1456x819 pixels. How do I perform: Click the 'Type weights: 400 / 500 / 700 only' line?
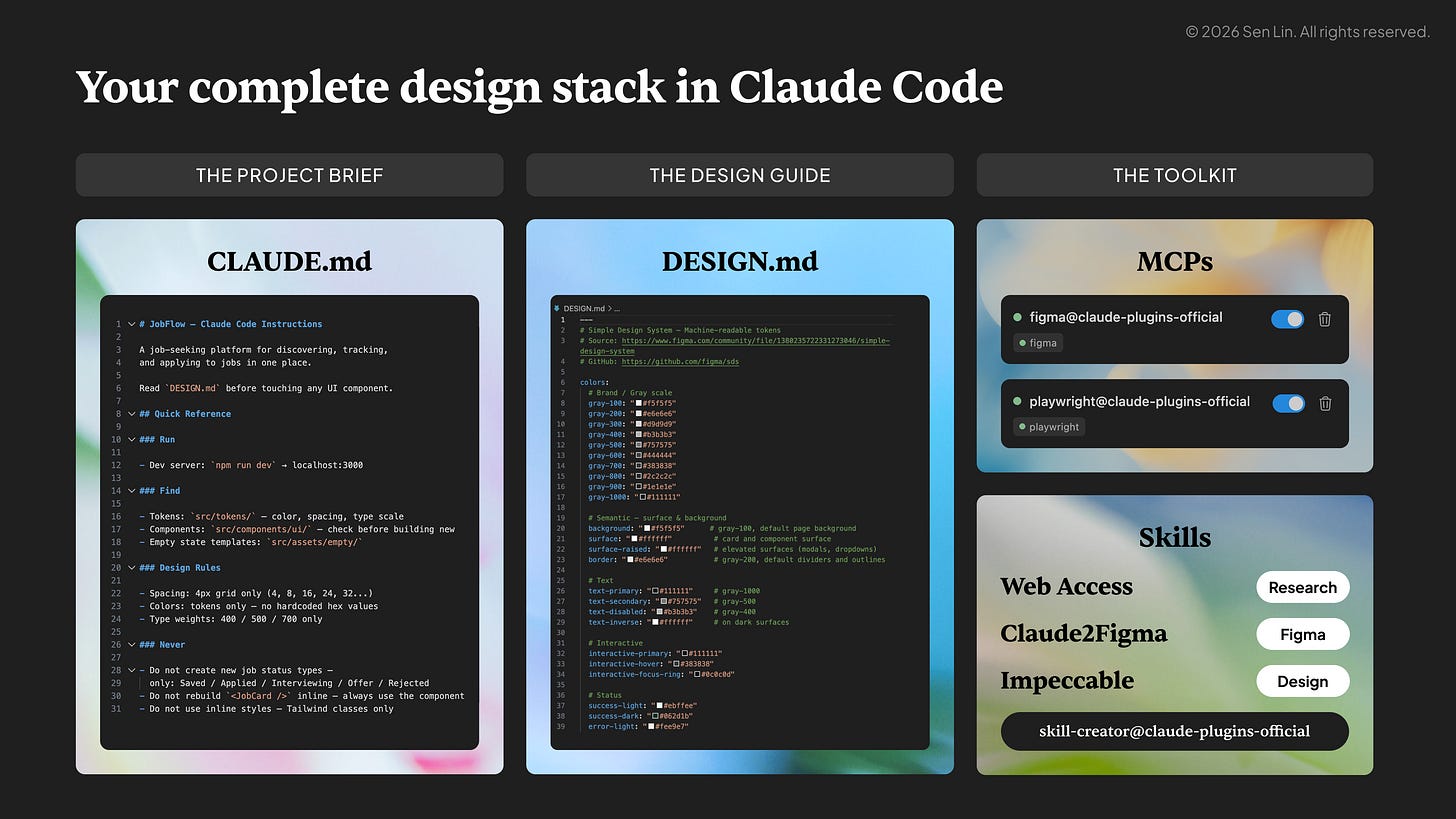pyautogui.click(x=231, y=619)
